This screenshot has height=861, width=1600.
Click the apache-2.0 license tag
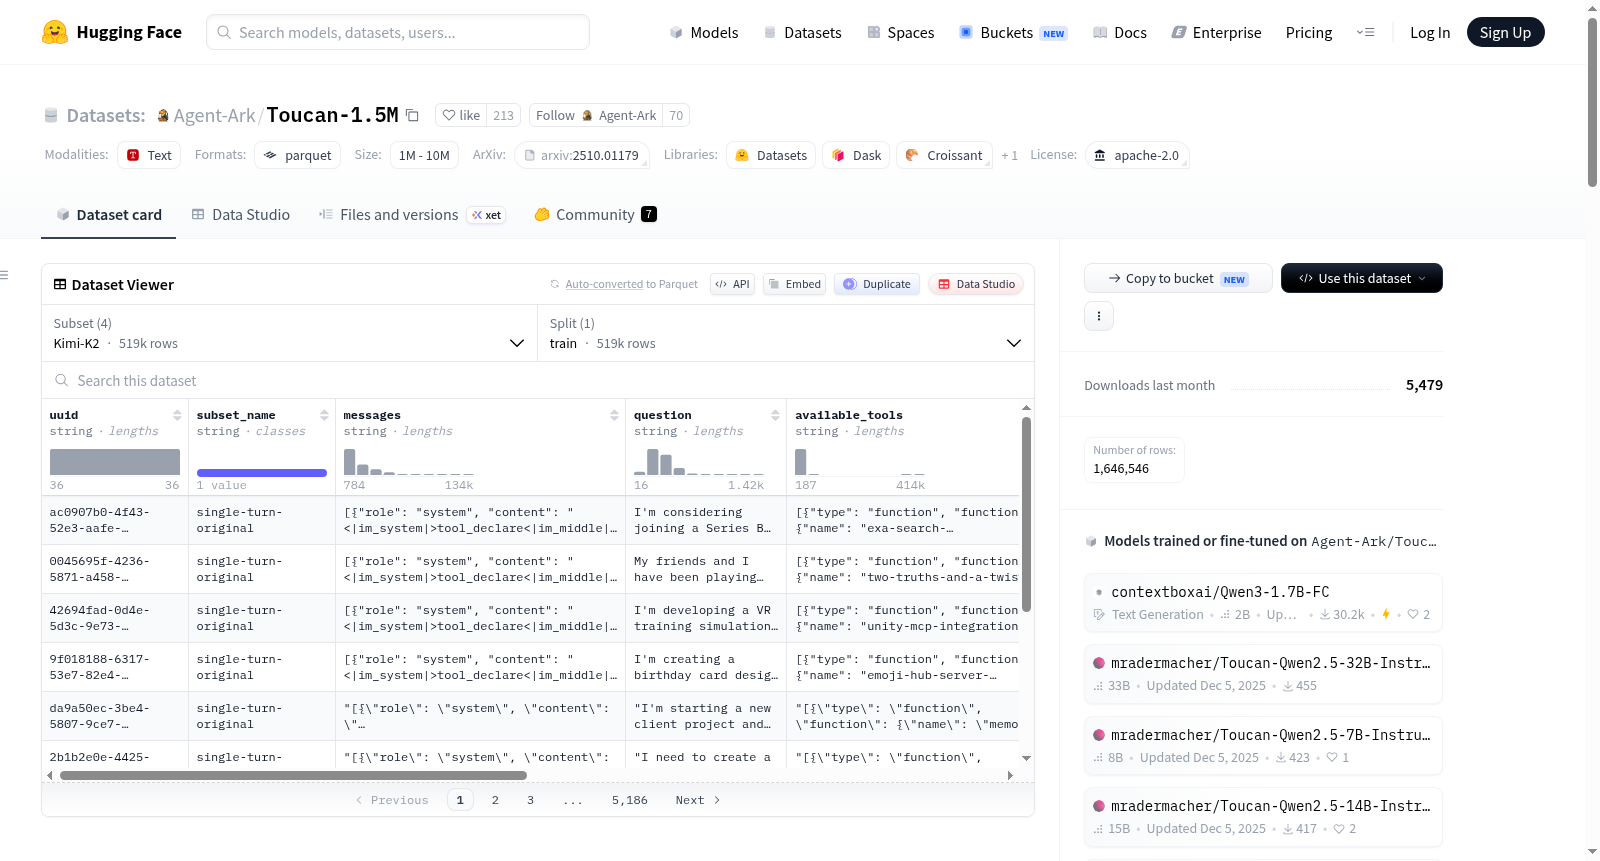tap(1136, 155)
